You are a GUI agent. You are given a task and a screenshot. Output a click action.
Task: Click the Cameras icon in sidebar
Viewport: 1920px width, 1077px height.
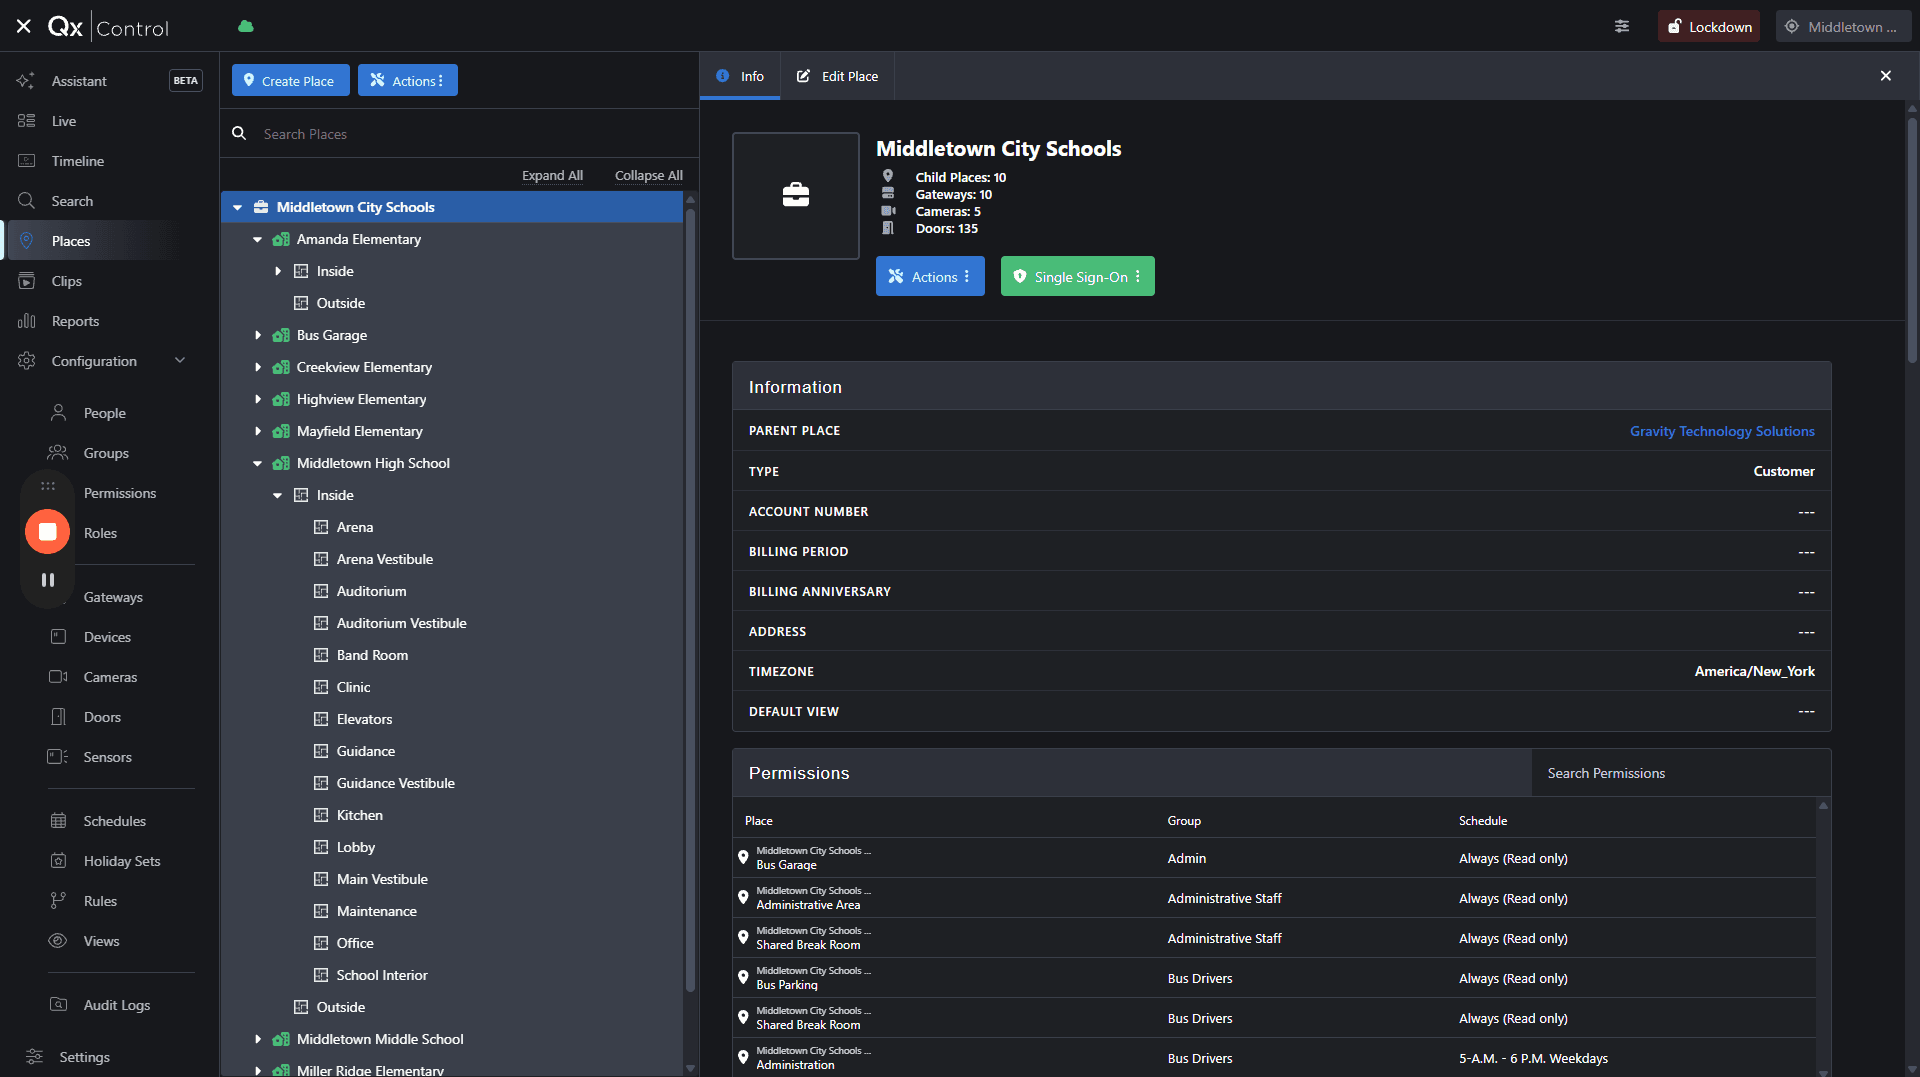[x=58, y=677]
